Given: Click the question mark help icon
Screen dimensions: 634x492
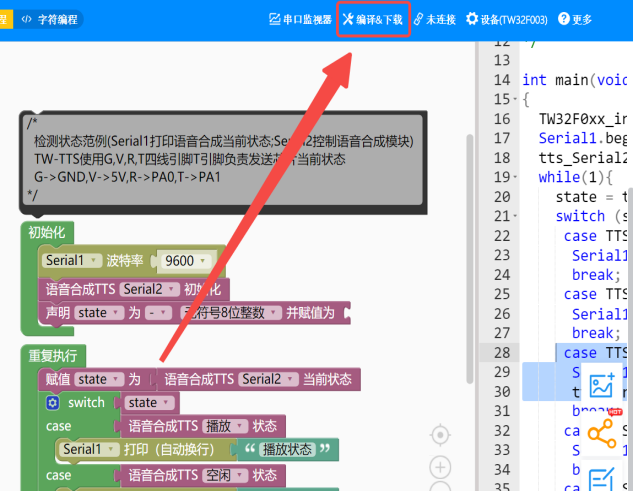Looking at the screenshot, I should click(564, 19).
